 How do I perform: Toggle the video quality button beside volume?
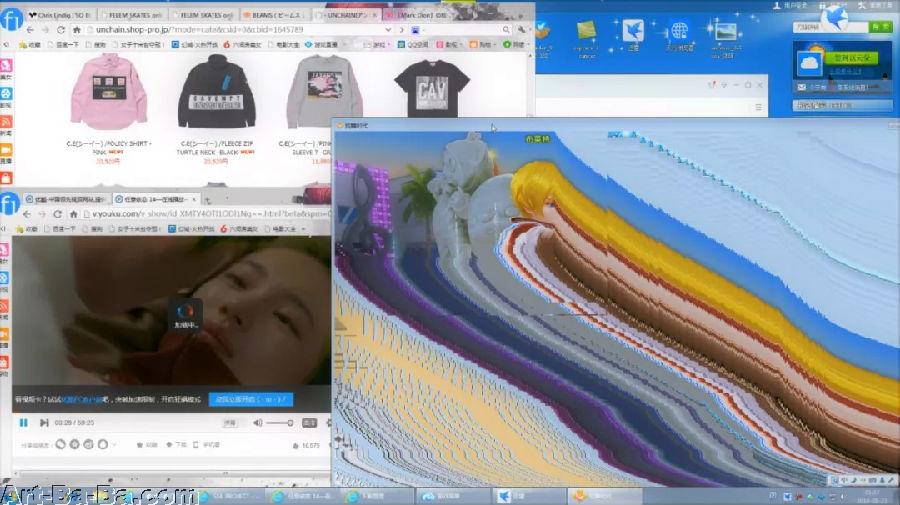pos(309,423)
